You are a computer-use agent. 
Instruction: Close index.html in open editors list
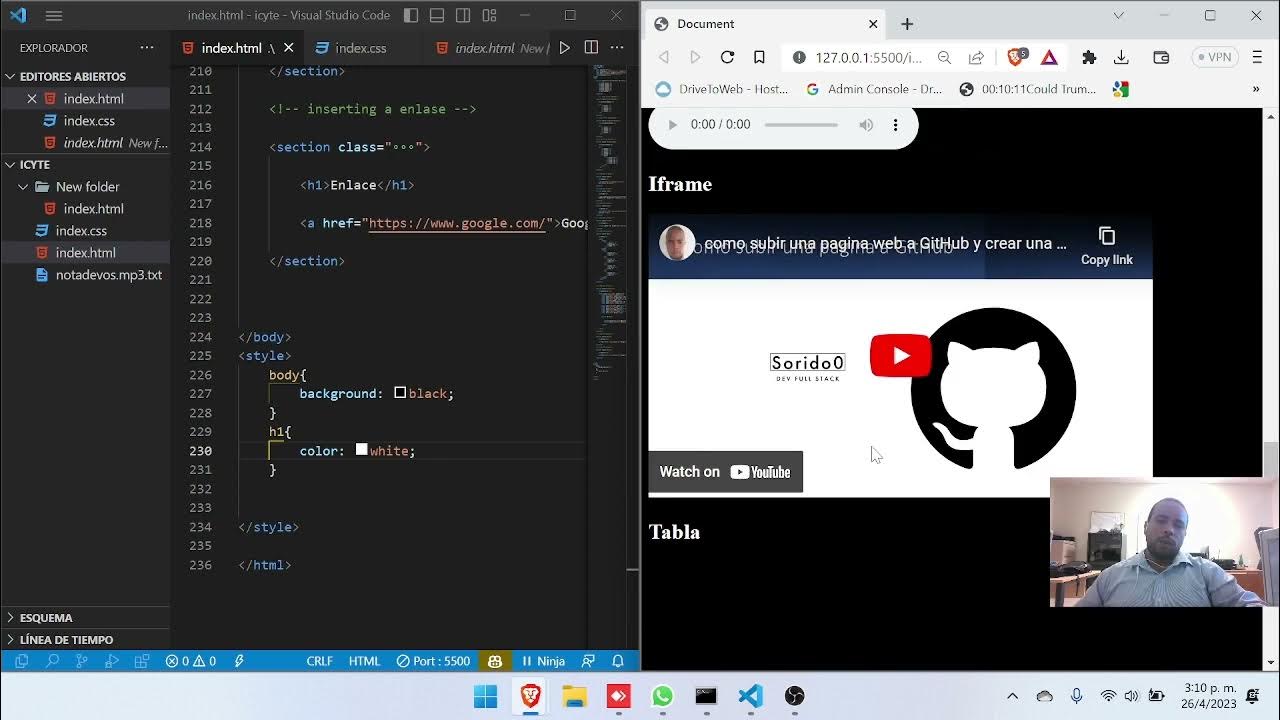32,99
